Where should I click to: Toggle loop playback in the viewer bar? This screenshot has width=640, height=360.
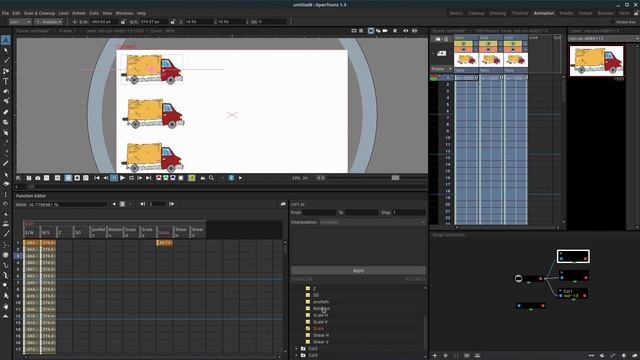131,178
